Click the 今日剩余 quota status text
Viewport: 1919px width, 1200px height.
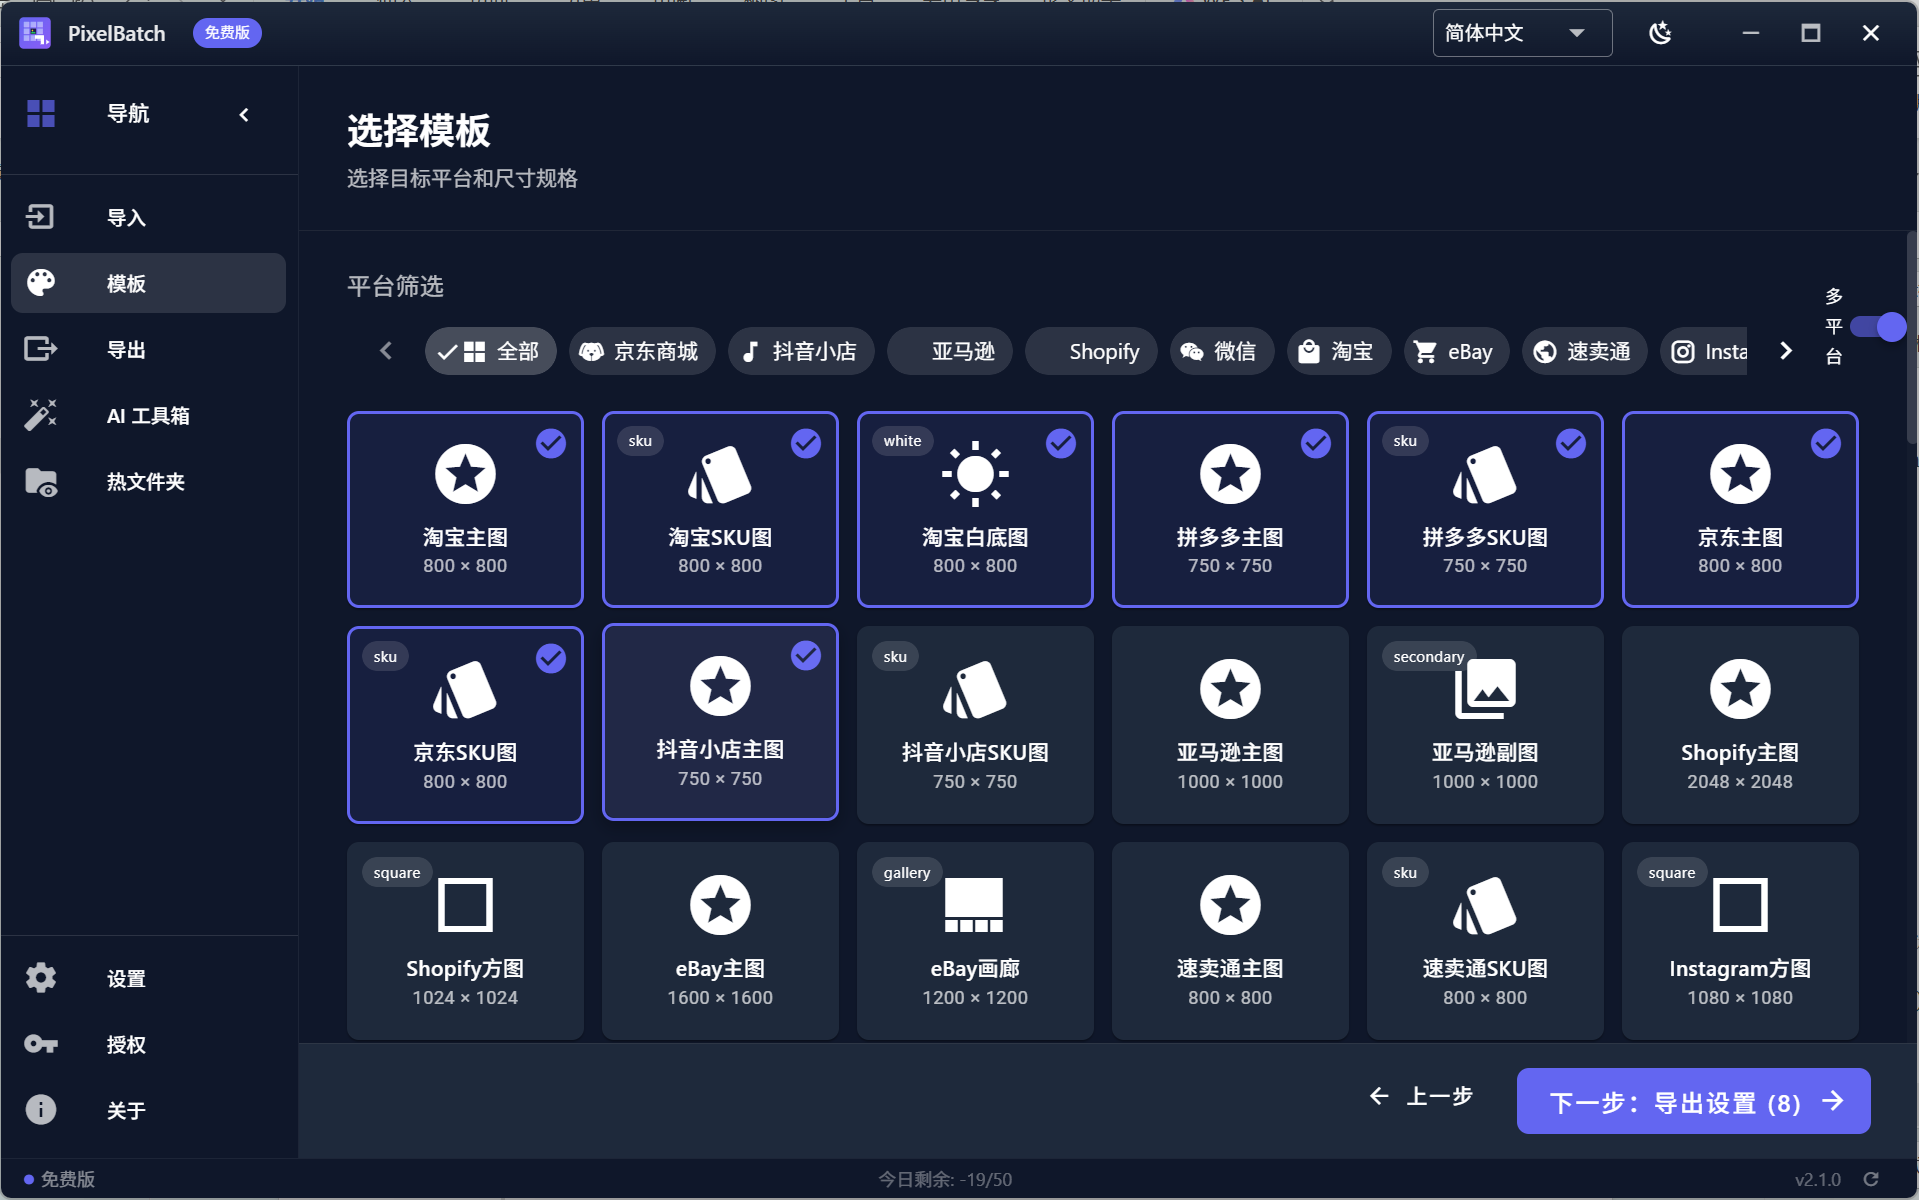click(945, 1179)
